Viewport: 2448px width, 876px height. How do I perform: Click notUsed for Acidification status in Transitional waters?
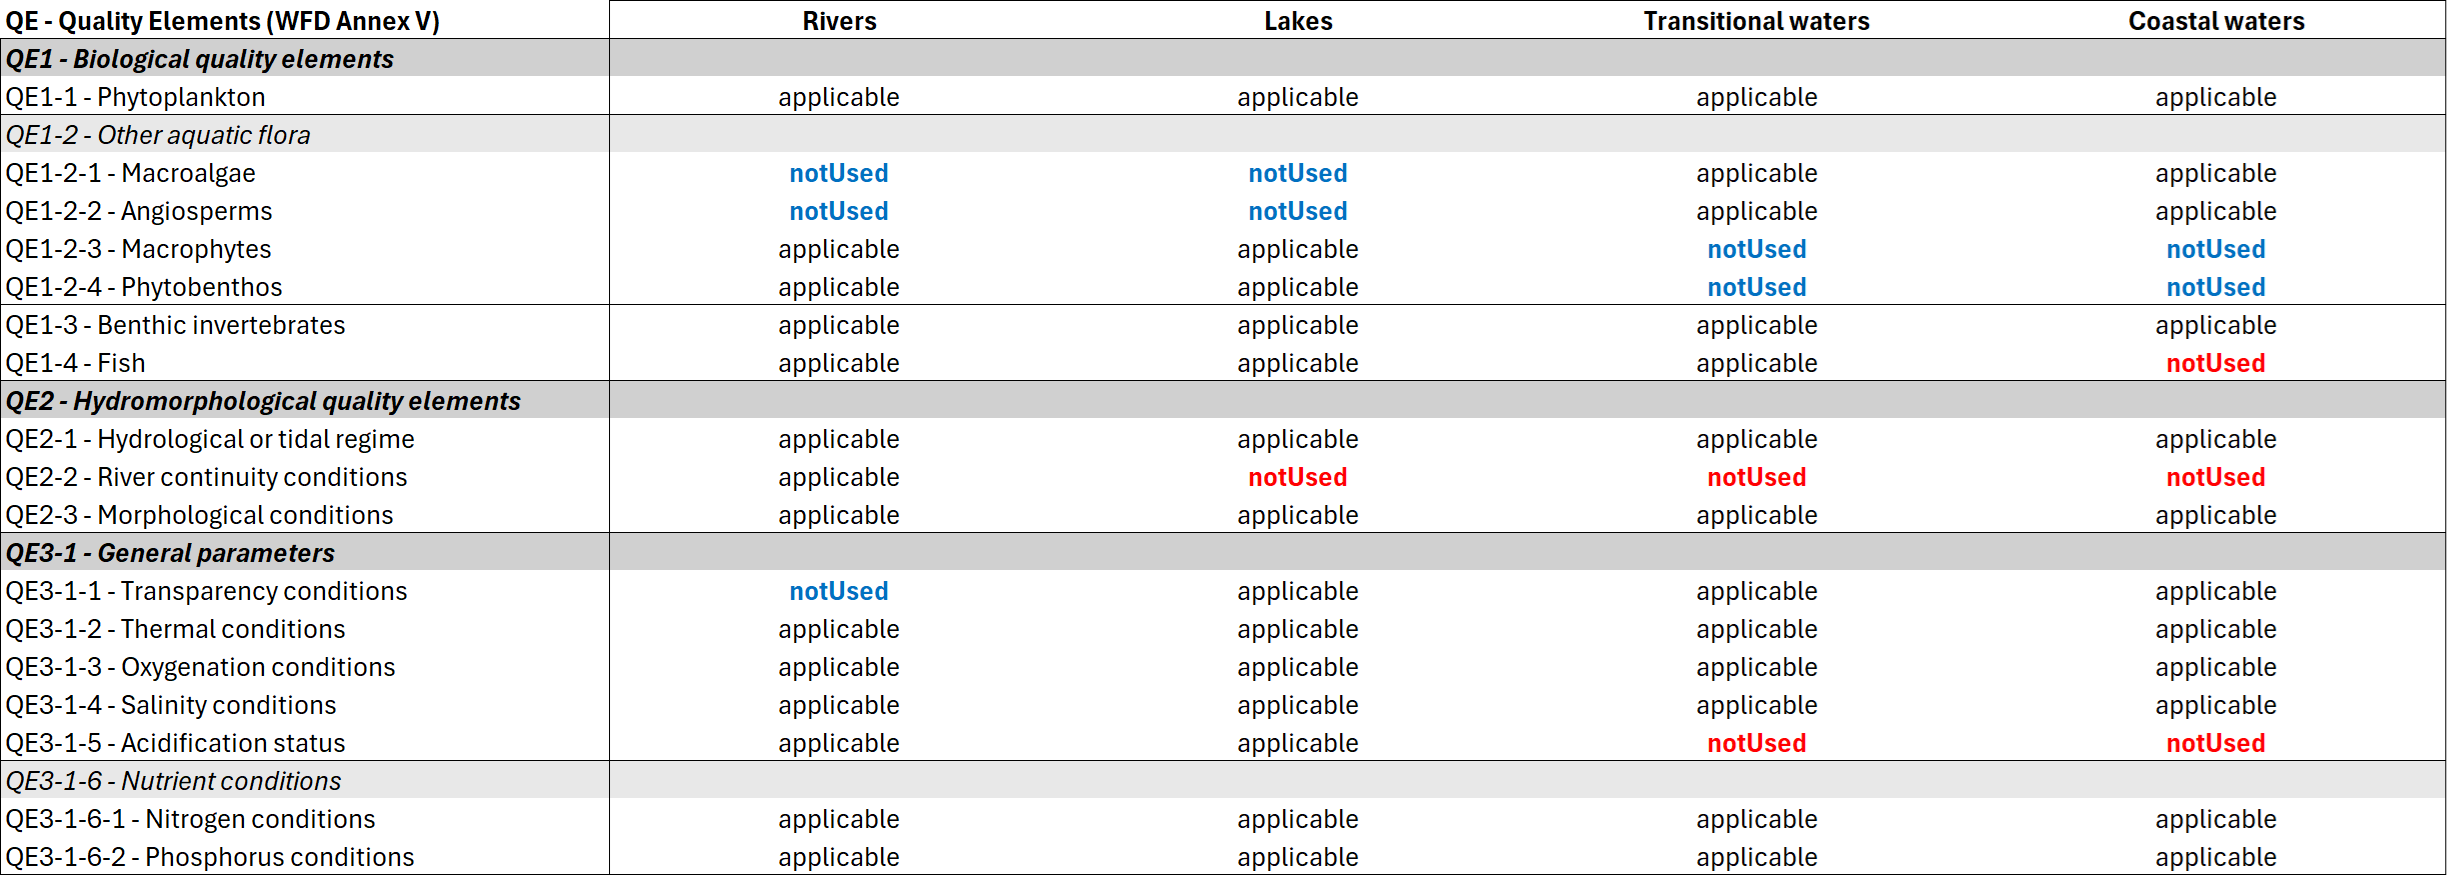click(x=1757, y=743)
